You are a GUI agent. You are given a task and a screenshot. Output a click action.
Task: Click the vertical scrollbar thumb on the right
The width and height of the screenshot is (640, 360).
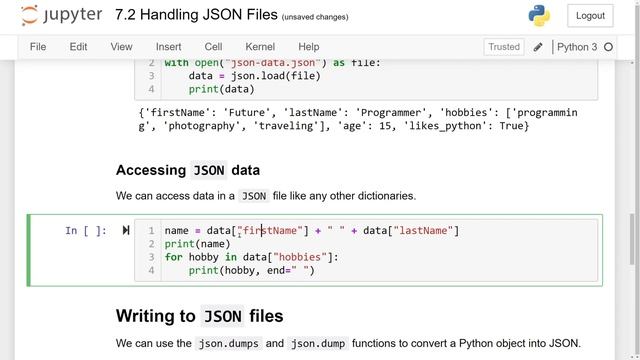[x=632, y=239]
